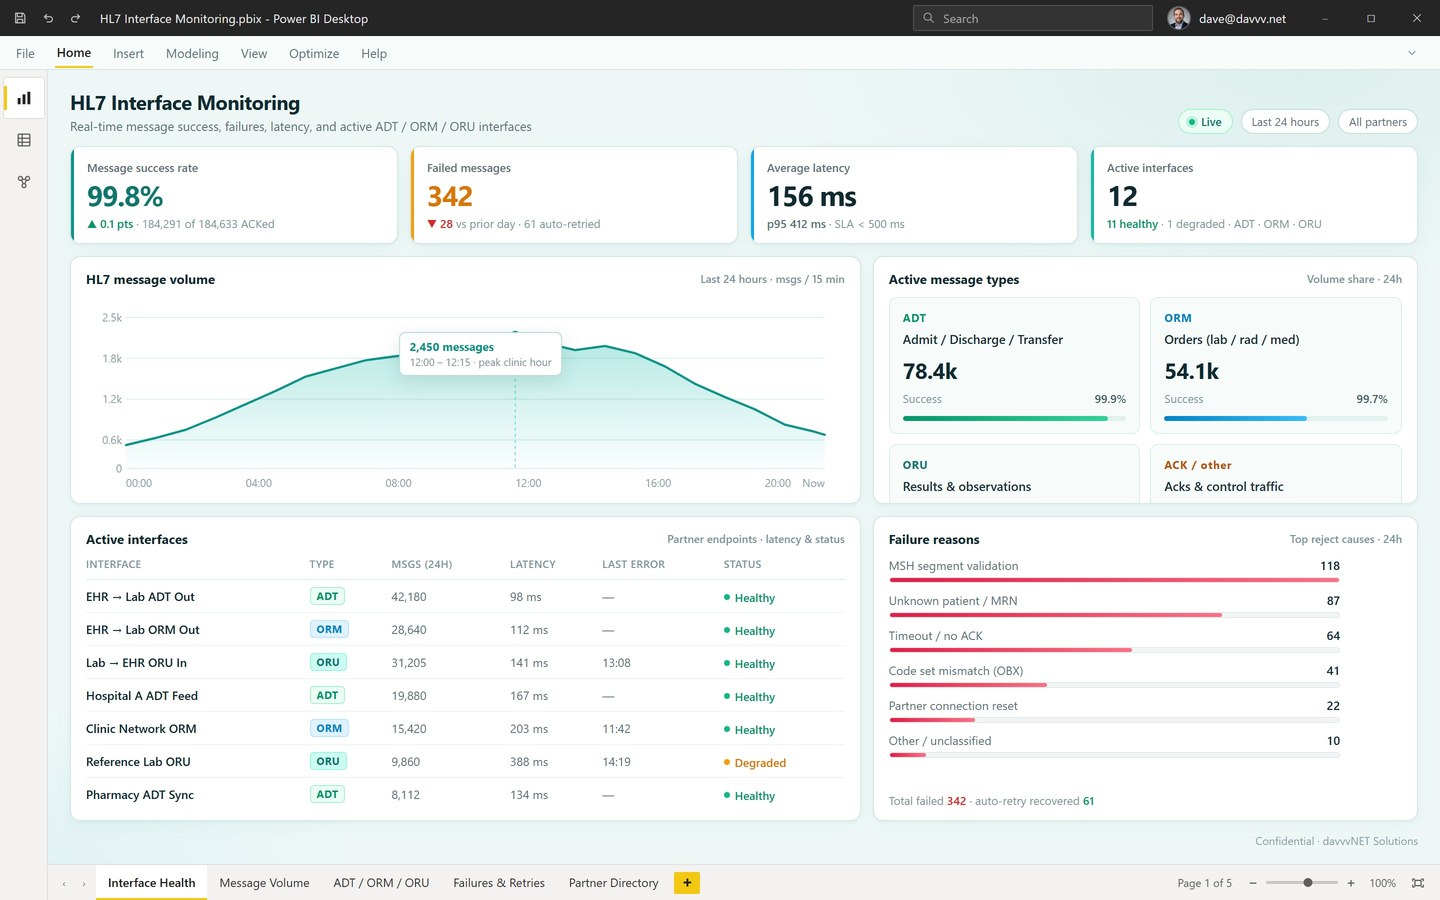Click the ORM success progress bar
This screenshot has width=1440, height=900.
tap(1276, 418)
